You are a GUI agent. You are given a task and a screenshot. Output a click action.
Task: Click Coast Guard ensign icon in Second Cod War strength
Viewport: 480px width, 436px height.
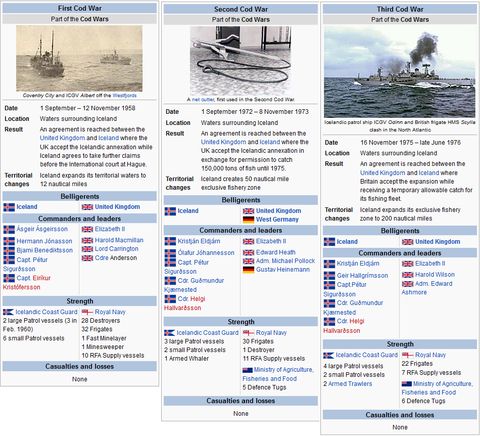click(x=169, y=333)
